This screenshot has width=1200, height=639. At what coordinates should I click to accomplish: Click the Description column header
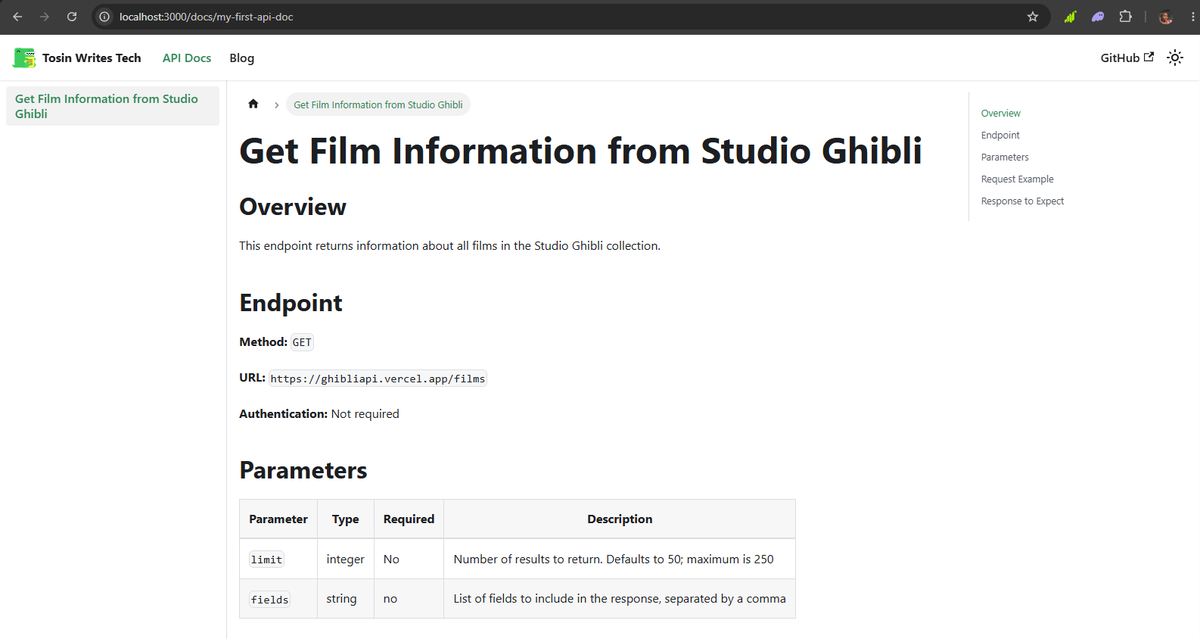click(x=620, y=519)
